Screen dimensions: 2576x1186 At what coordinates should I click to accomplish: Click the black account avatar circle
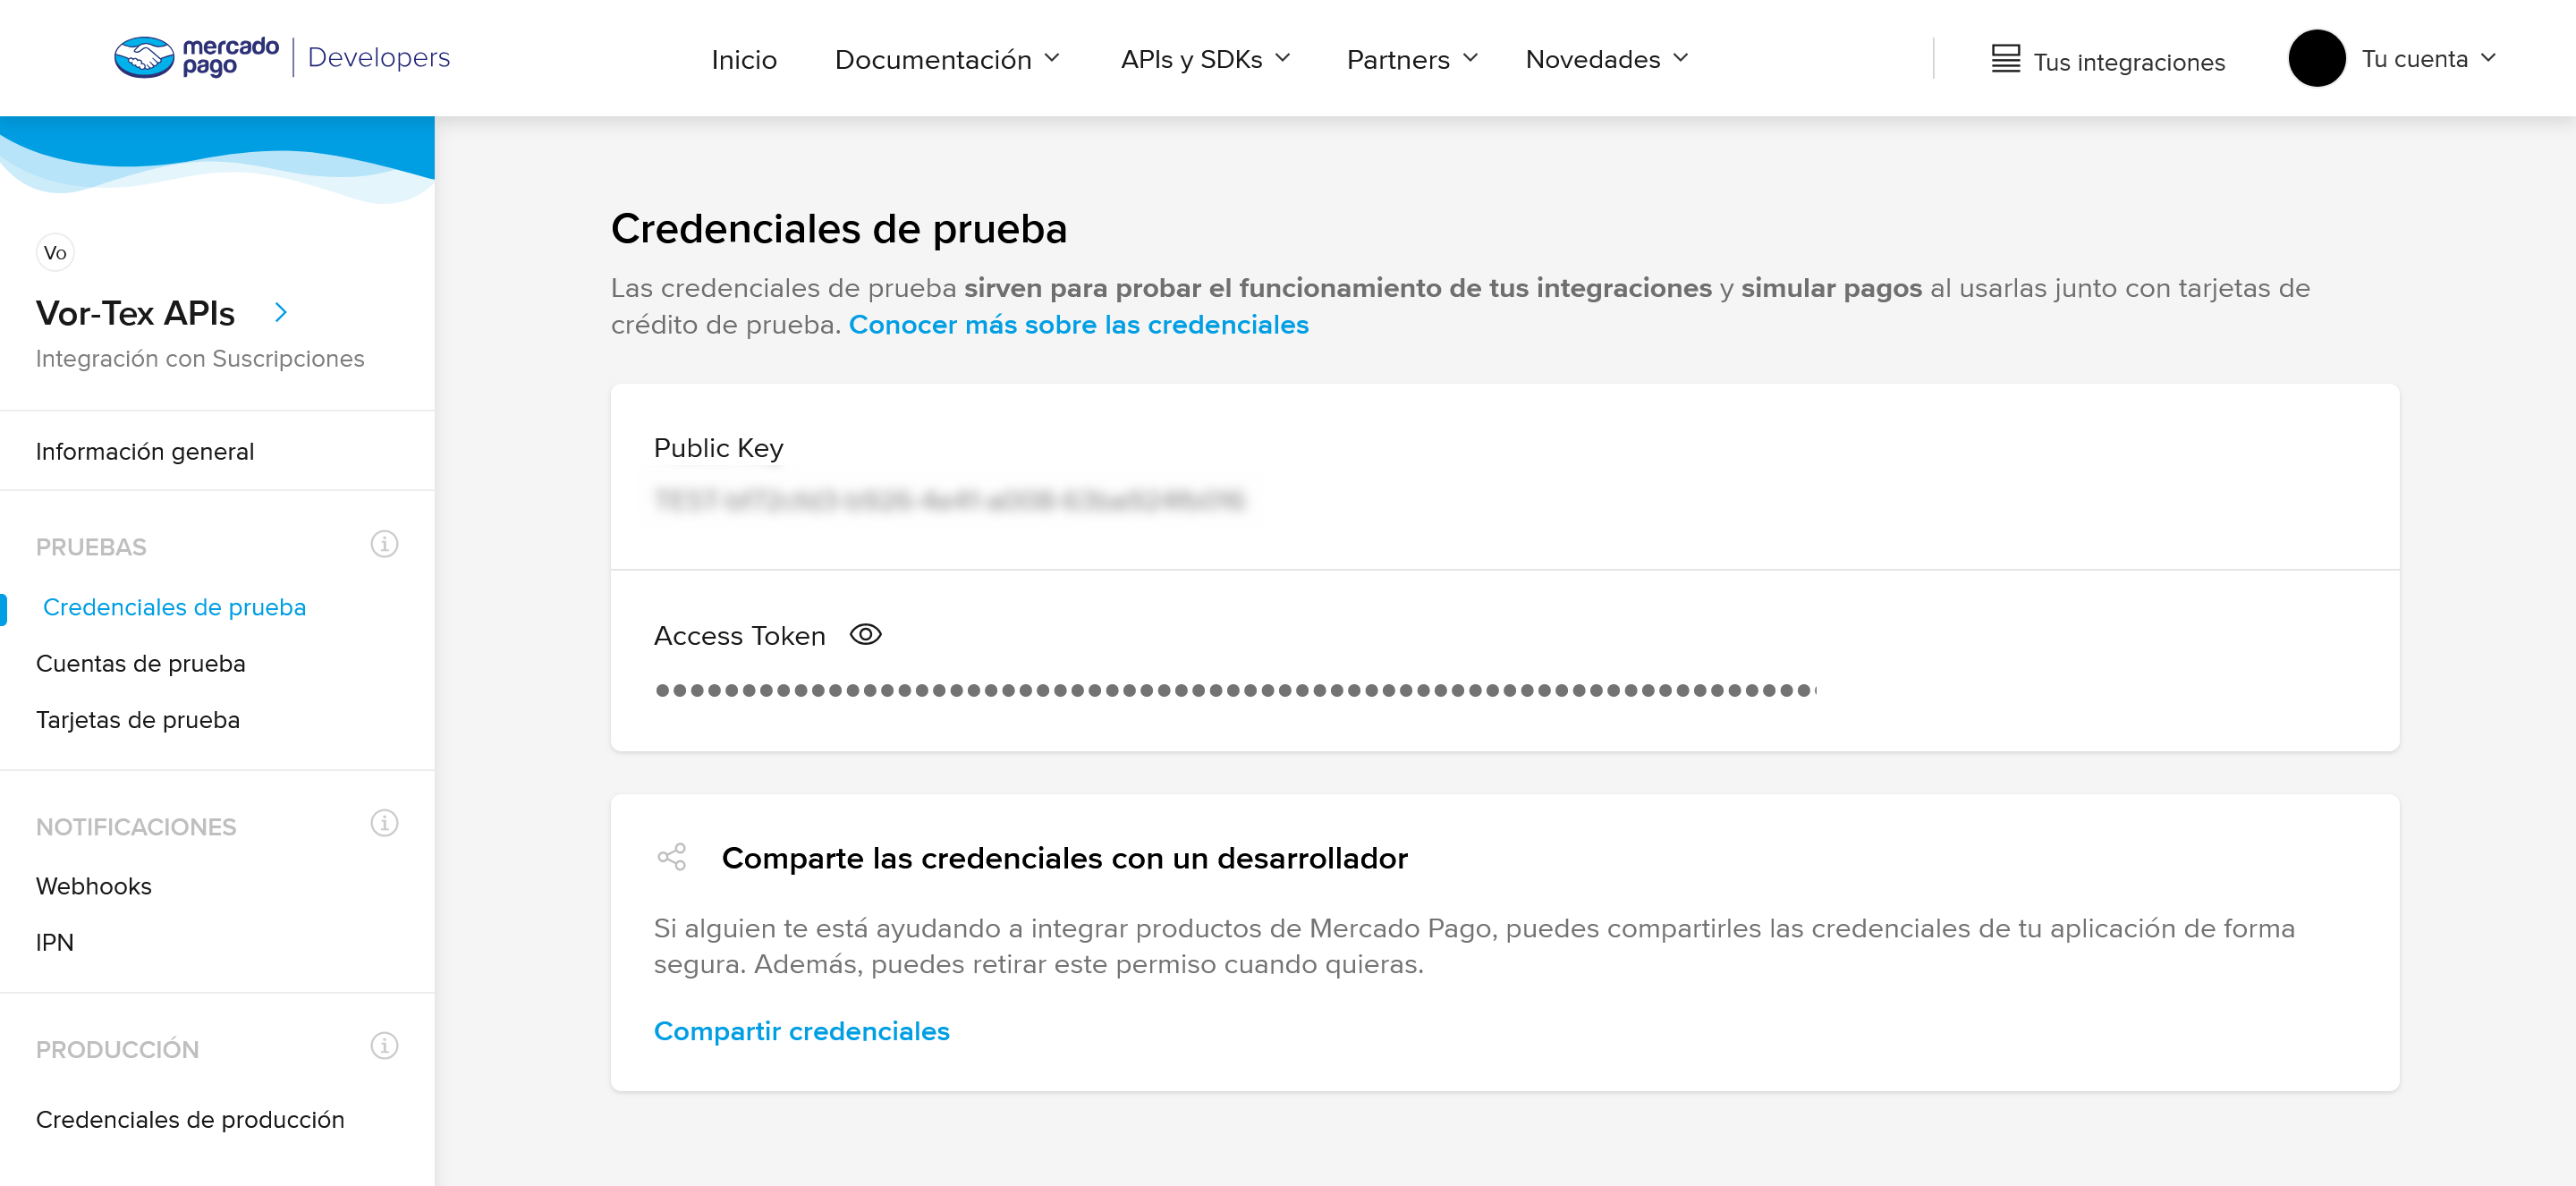coord(2316,58)
